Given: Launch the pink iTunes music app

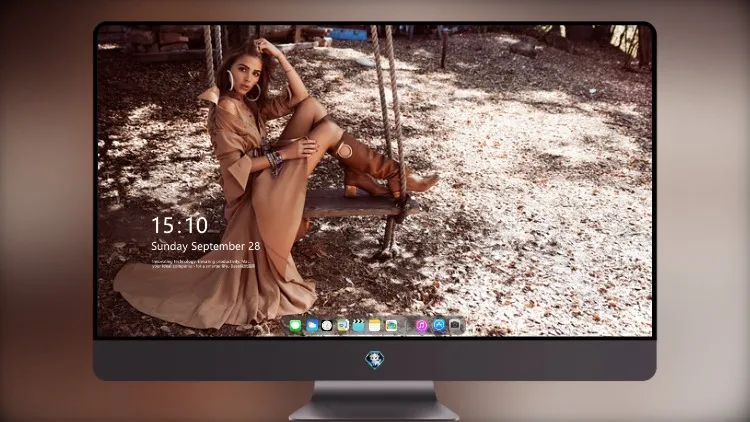Looking at the screenshot, I should 421,326.
